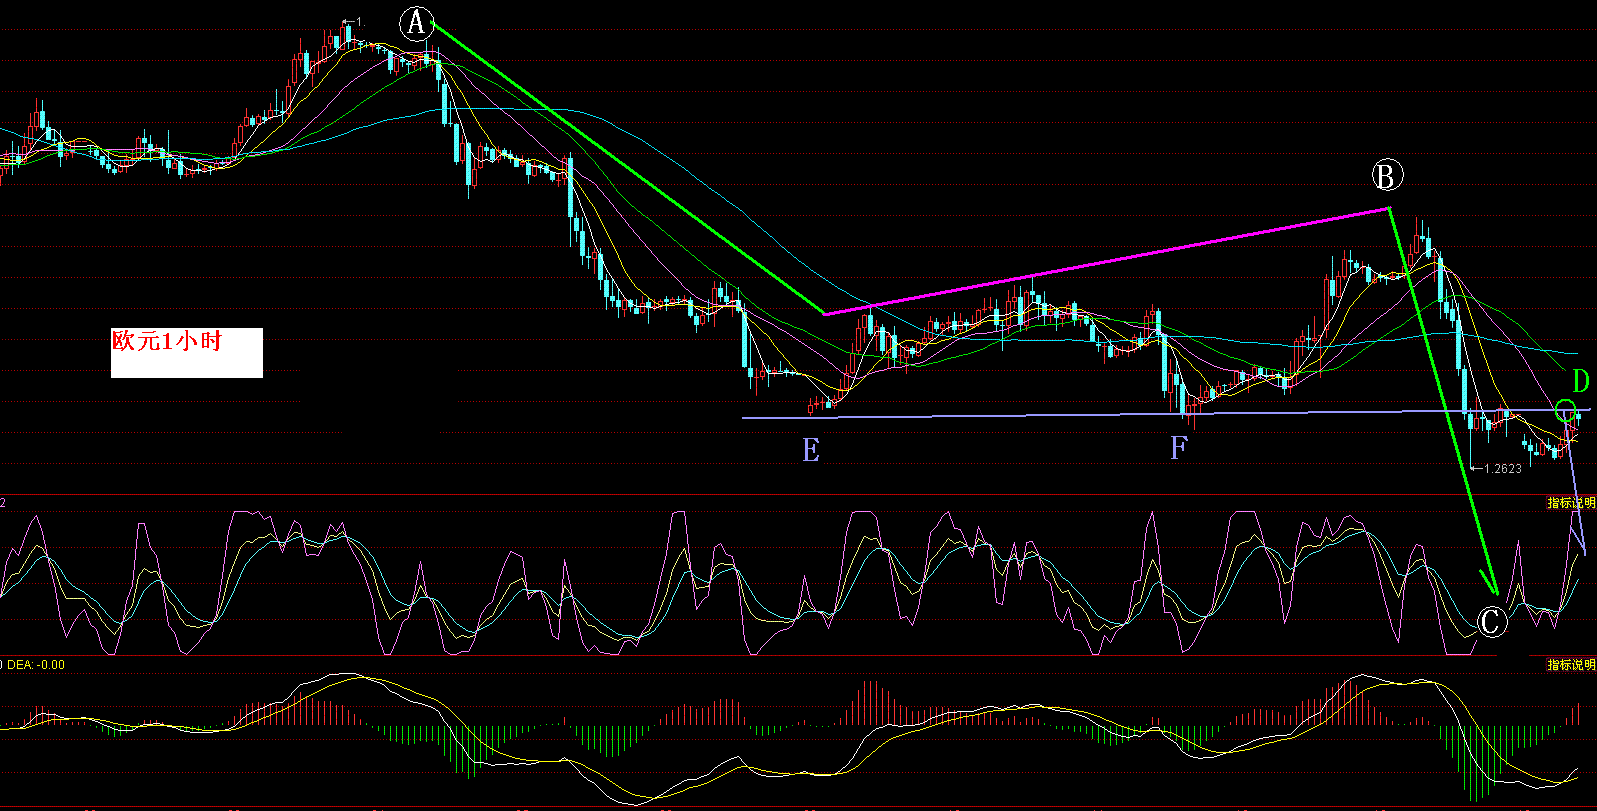Viewport: 1597px width, 811px height.
Task: Select the horizontal purple support line above E and F
Action: click(x=1166, y=414)
